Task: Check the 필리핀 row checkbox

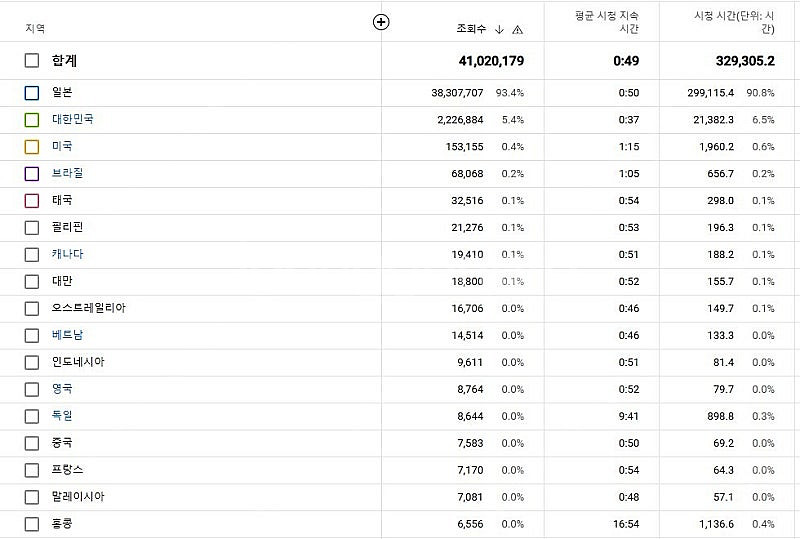Action: (x=32, y=228)
